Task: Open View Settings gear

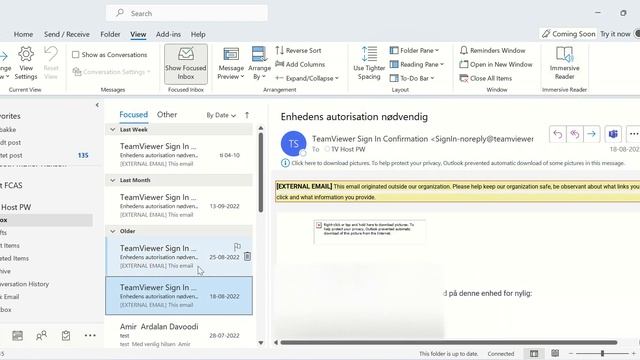Action: [x=26, y=63]
